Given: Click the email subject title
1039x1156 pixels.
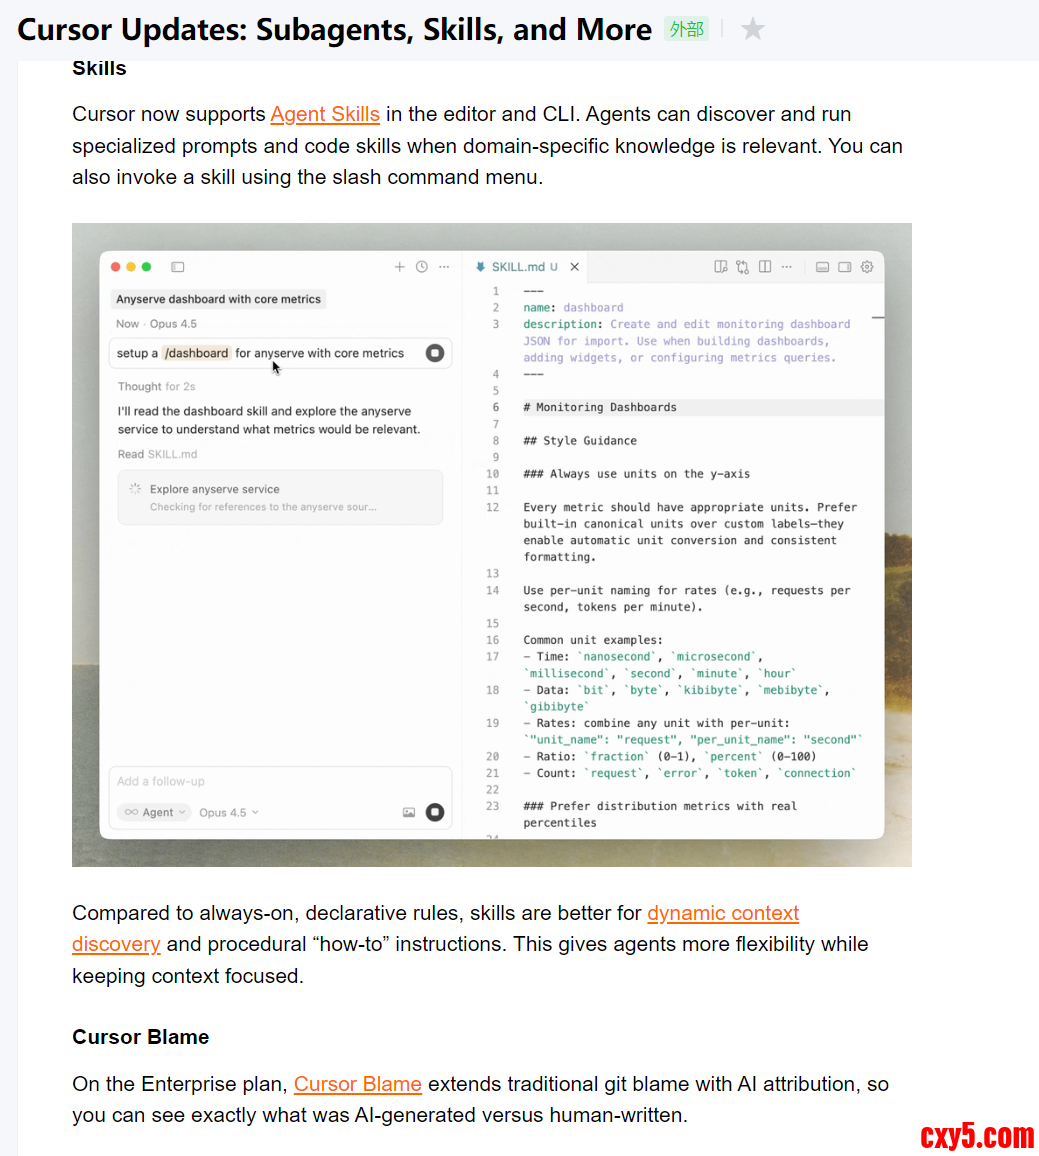Looking at the screenshot, I should 334,29.
